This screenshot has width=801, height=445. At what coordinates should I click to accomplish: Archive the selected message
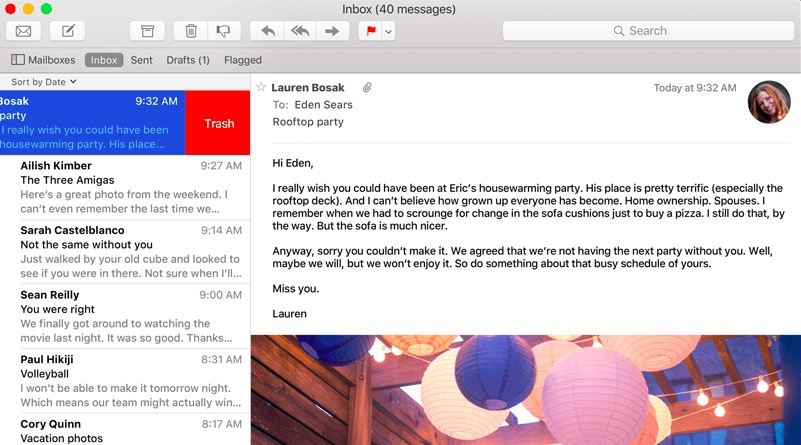coord(147,31)
